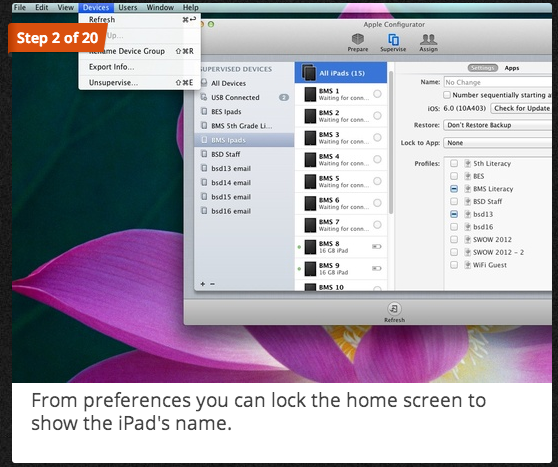Toggle the BMS Literacy profile checkbox
This screenshot has height=467, width=558.
coord(454,189)
